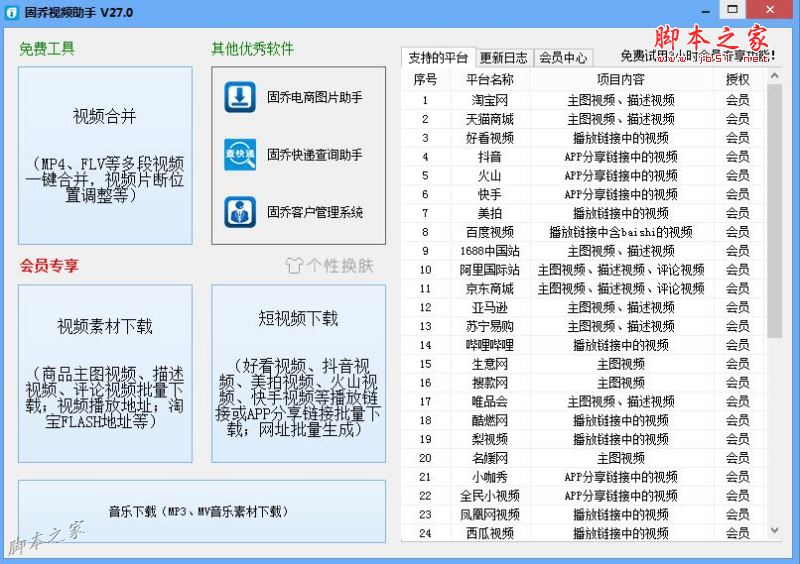Select the 全民小视频 row
The width and height of the screenshot is (800, 564).
tap(583, 496)
